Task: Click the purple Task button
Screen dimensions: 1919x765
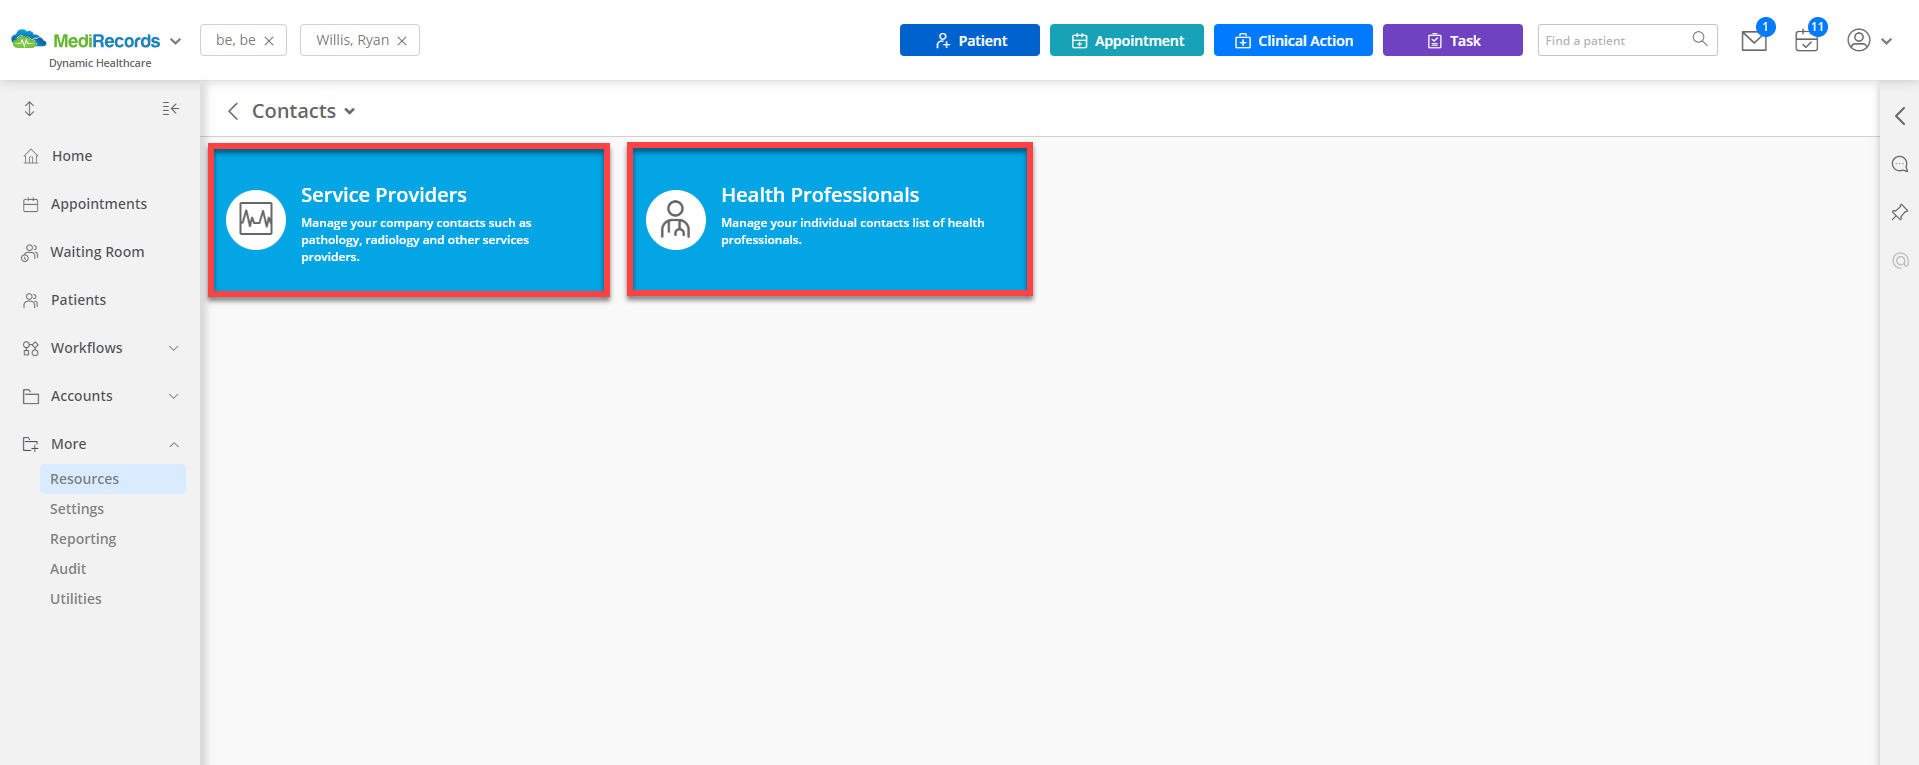Action: coord(1453,40)
